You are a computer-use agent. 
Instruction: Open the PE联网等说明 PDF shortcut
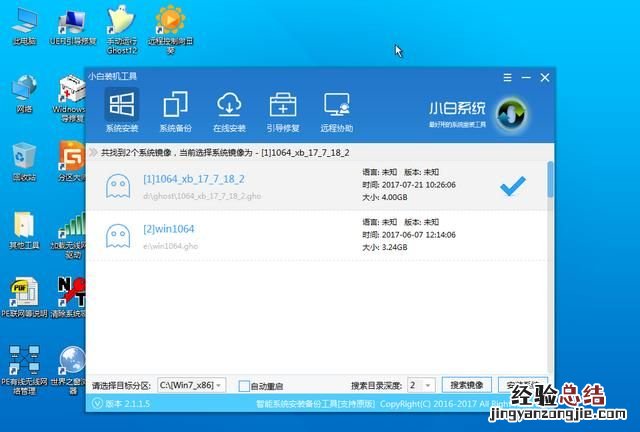pyautogui.click(x=24, y=297)
